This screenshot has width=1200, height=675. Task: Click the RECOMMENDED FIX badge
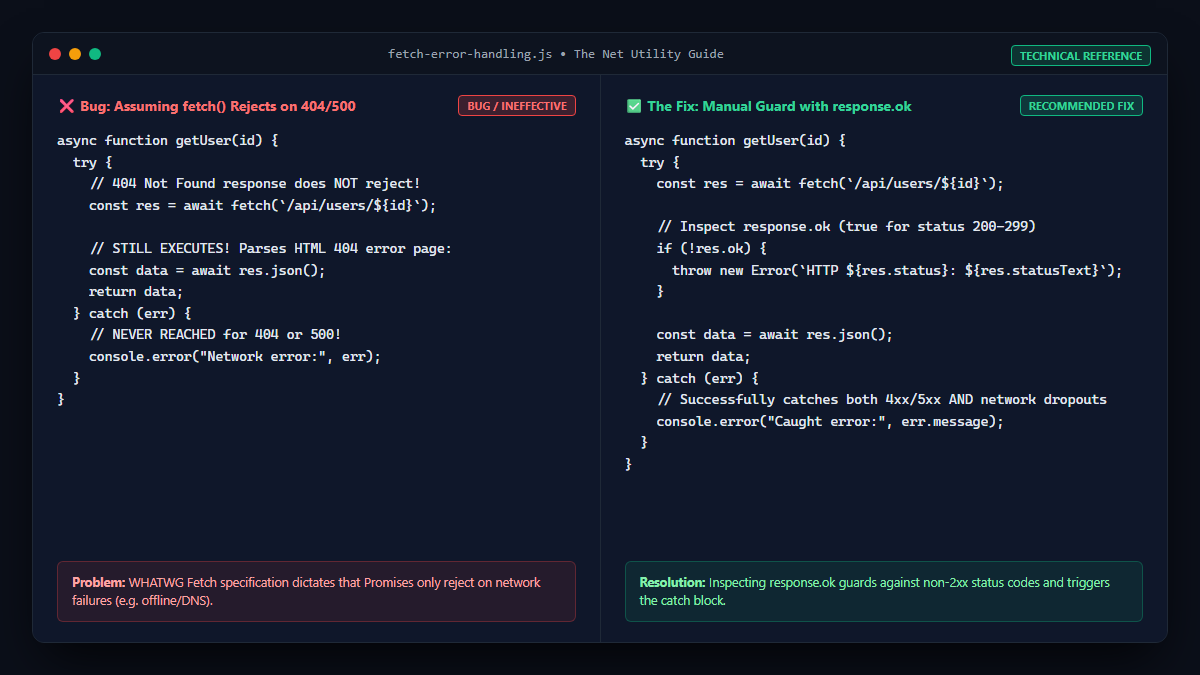pyautogui.click(x=1081, y=106)
